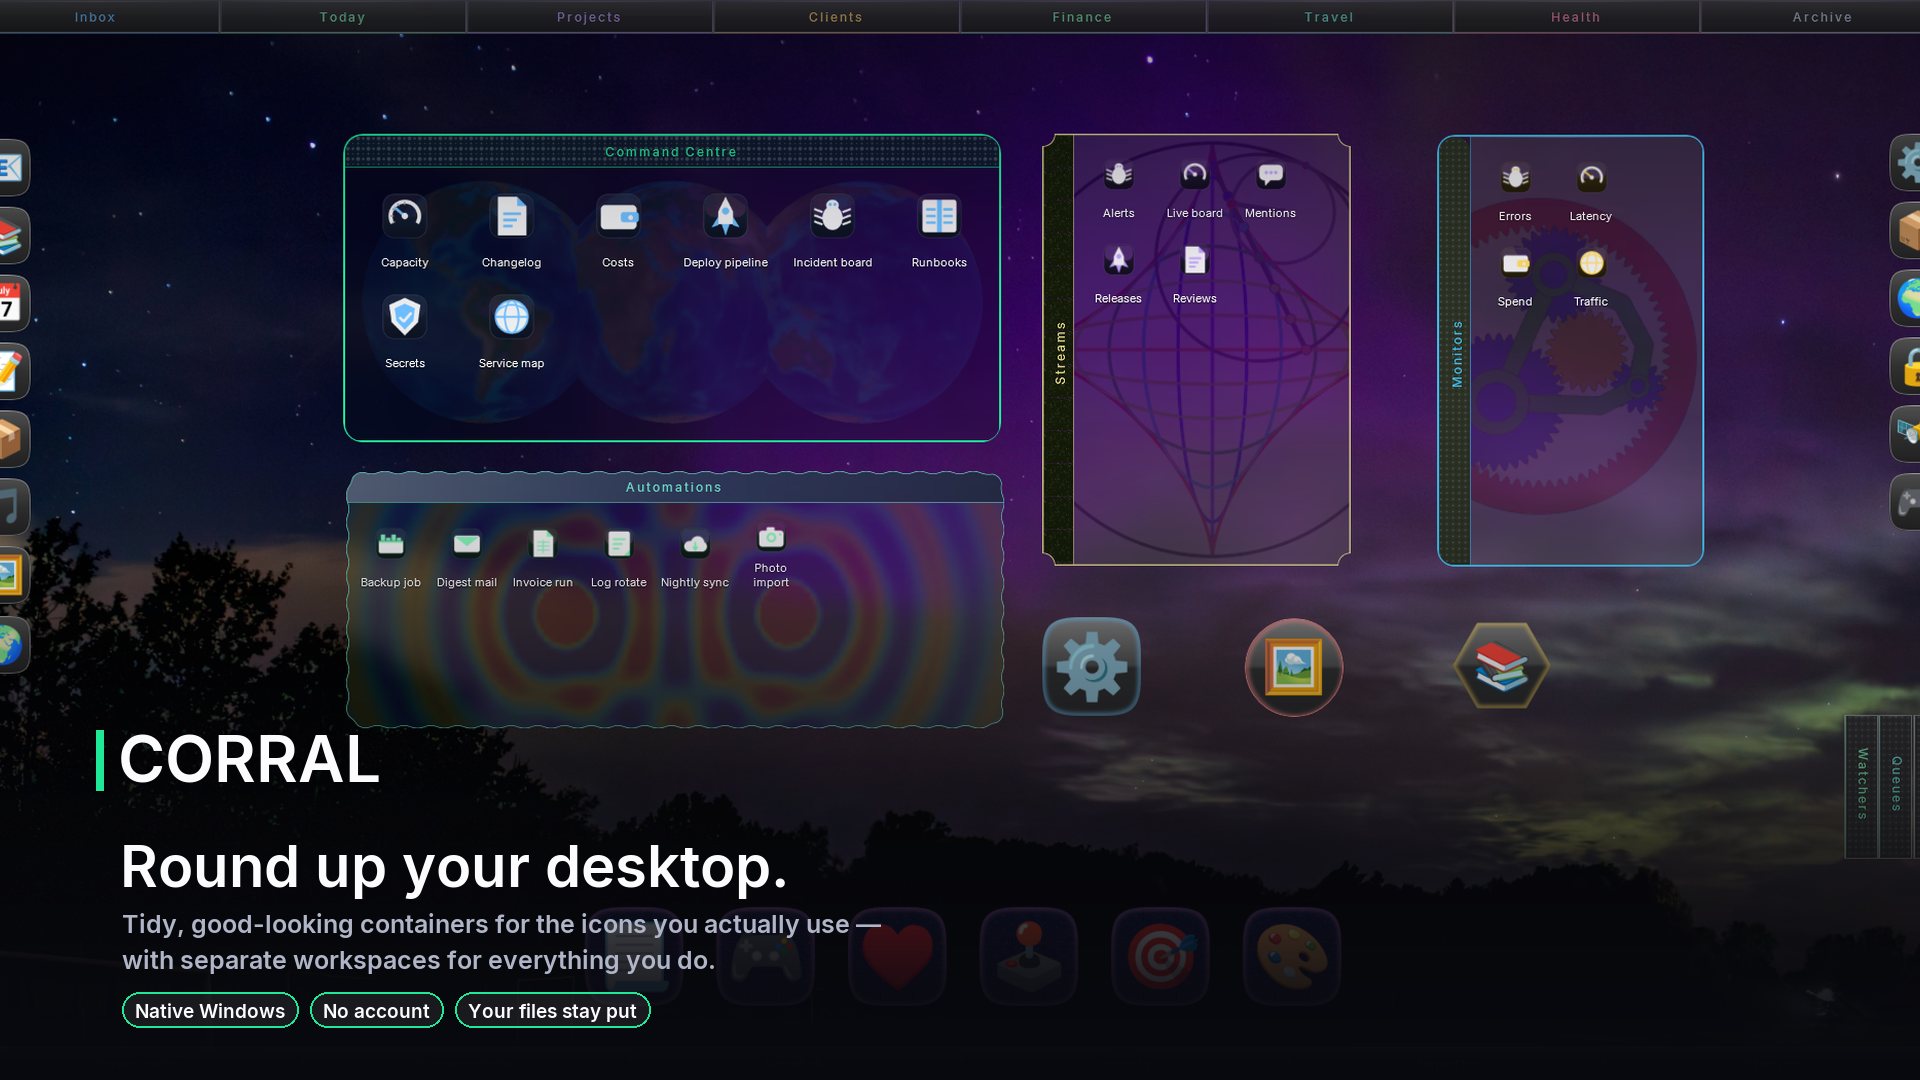Click the Native Windows pill
Screen dimensions: 1920x1080
click(x=210, y=1010)
